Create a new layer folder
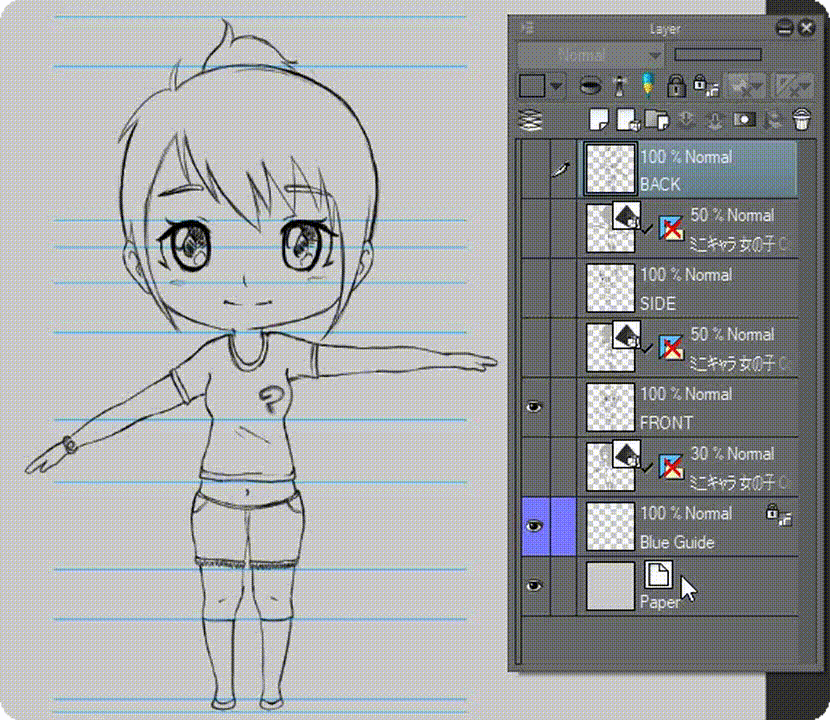Viewport: 830px width, 720px height. pyautogui.click(x=657, y=120)
